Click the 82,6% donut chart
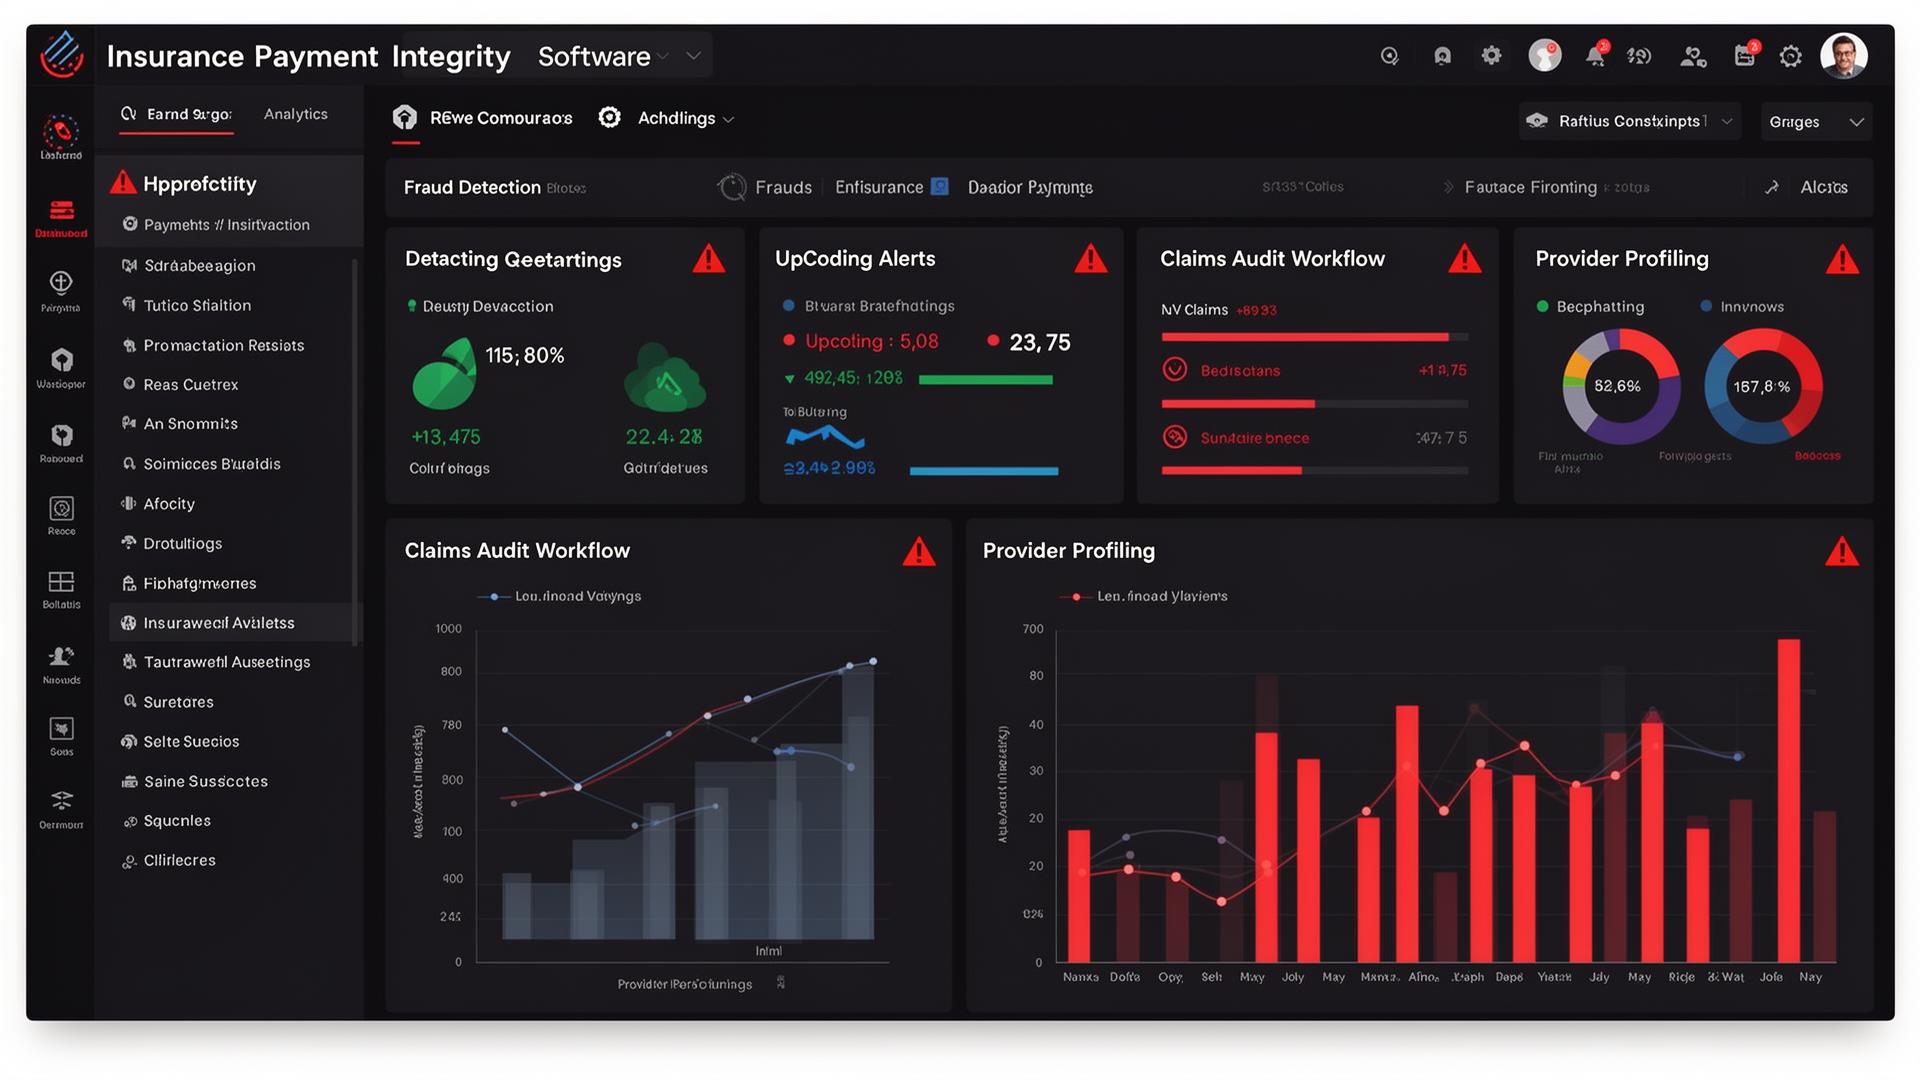 tap(1621, 387)
